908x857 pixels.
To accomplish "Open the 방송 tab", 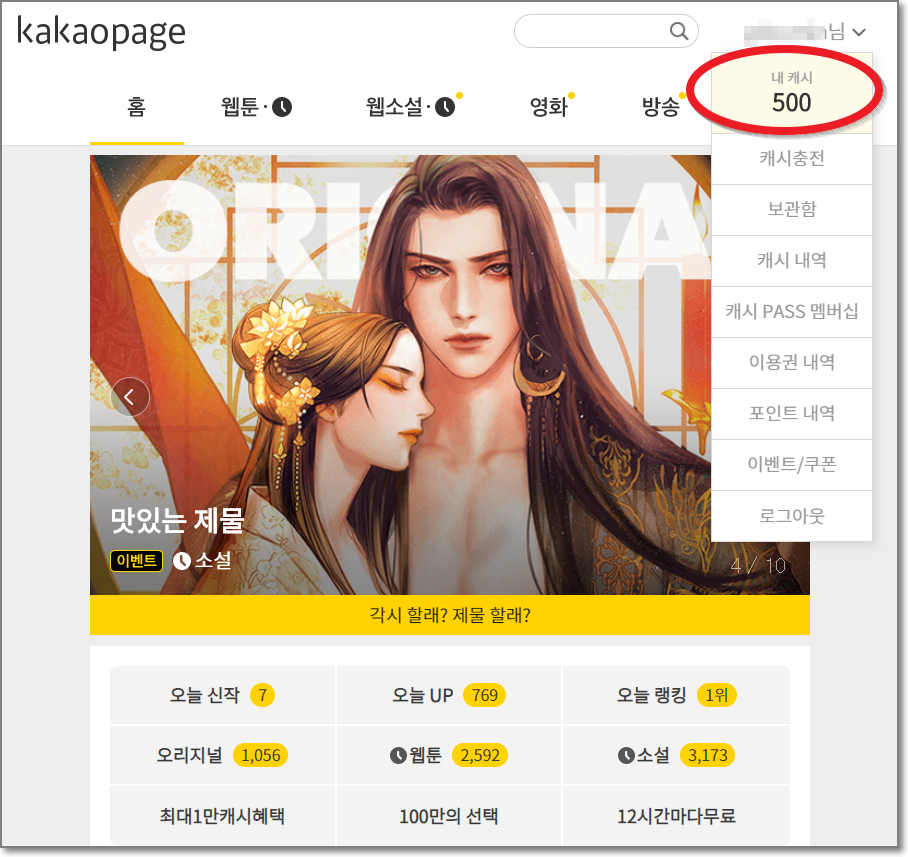I will pos(660,107).
